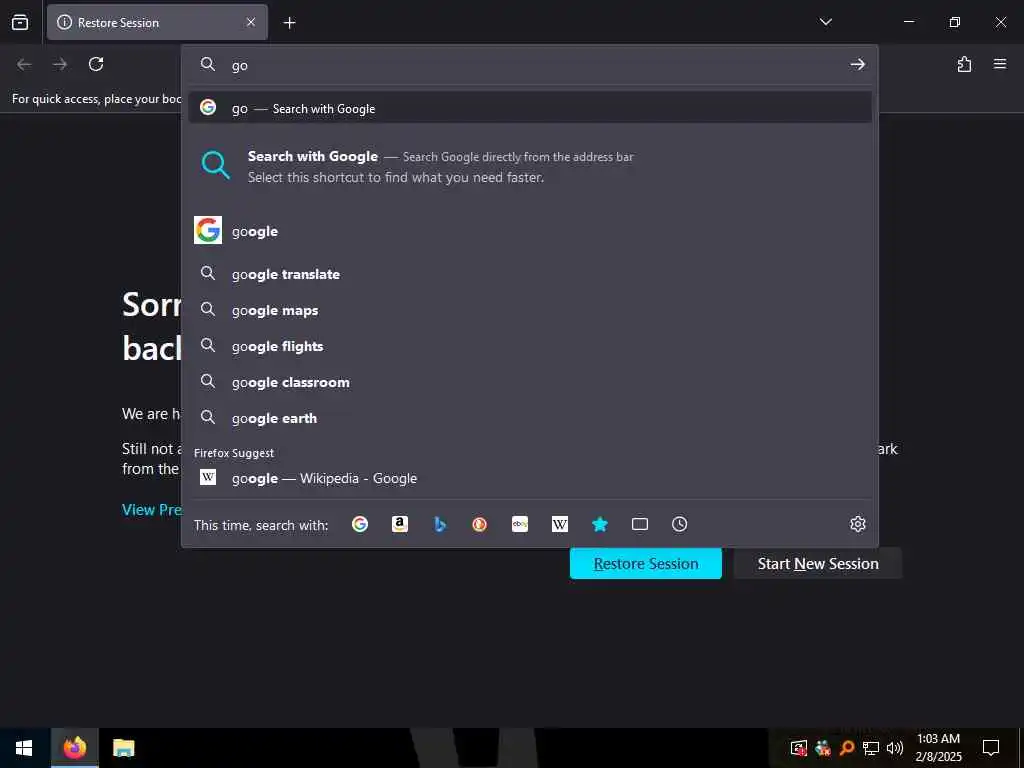1024x768 pixels.
Task: Click Firefox icon in the taskbar
Action: click(74, 748)
